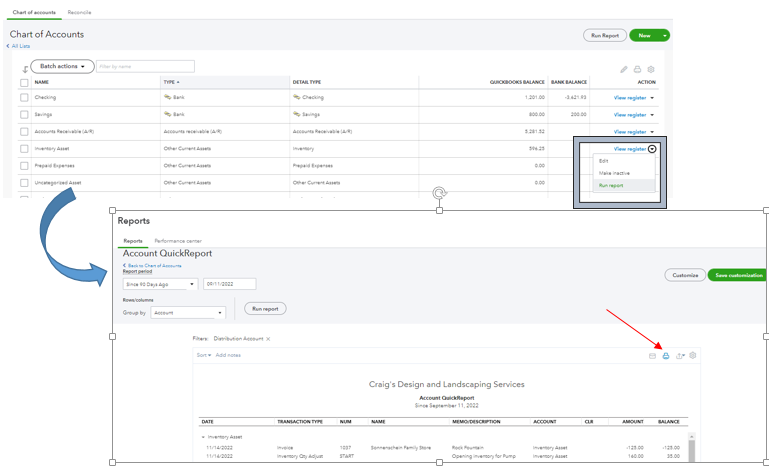769x466 pixels.
Task: Open the Group by Account dropdown
Action: pyautogui.click(x=188, y=312)
